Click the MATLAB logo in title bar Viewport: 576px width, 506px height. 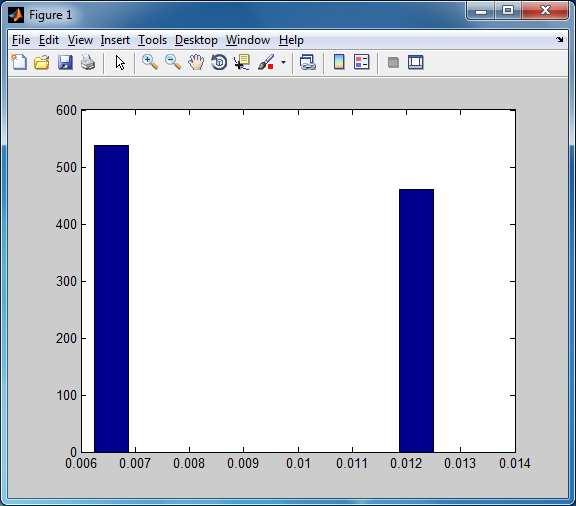click(16, 15)
